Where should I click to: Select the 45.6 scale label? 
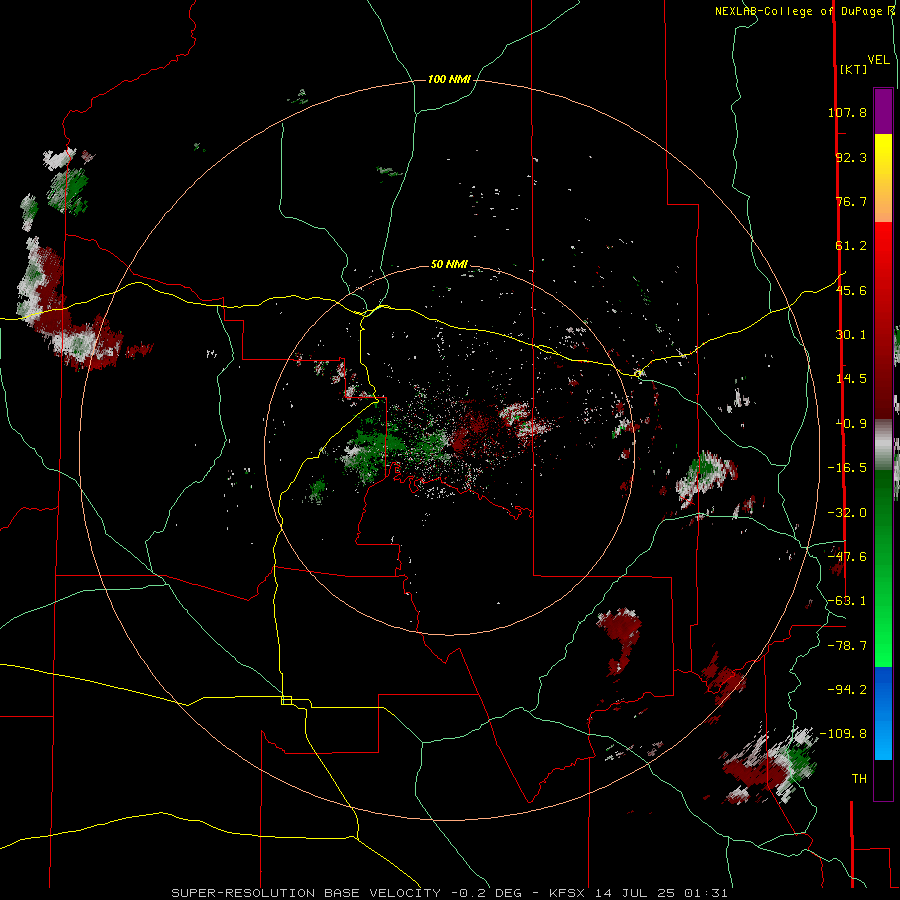pos(851,290)
